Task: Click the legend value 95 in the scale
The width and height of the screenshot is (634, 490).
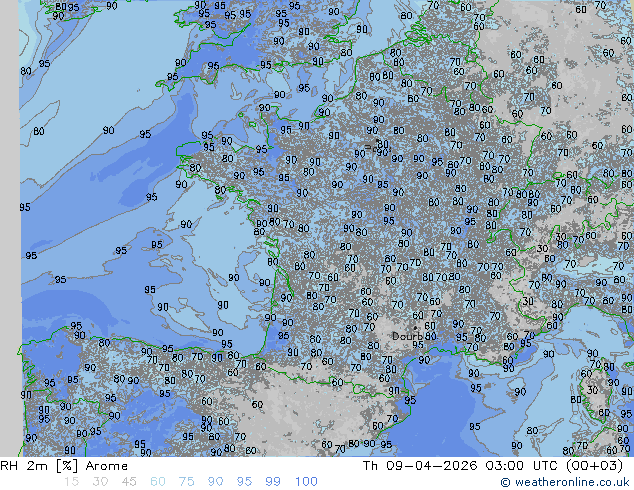Action: [x=244, y=482]
